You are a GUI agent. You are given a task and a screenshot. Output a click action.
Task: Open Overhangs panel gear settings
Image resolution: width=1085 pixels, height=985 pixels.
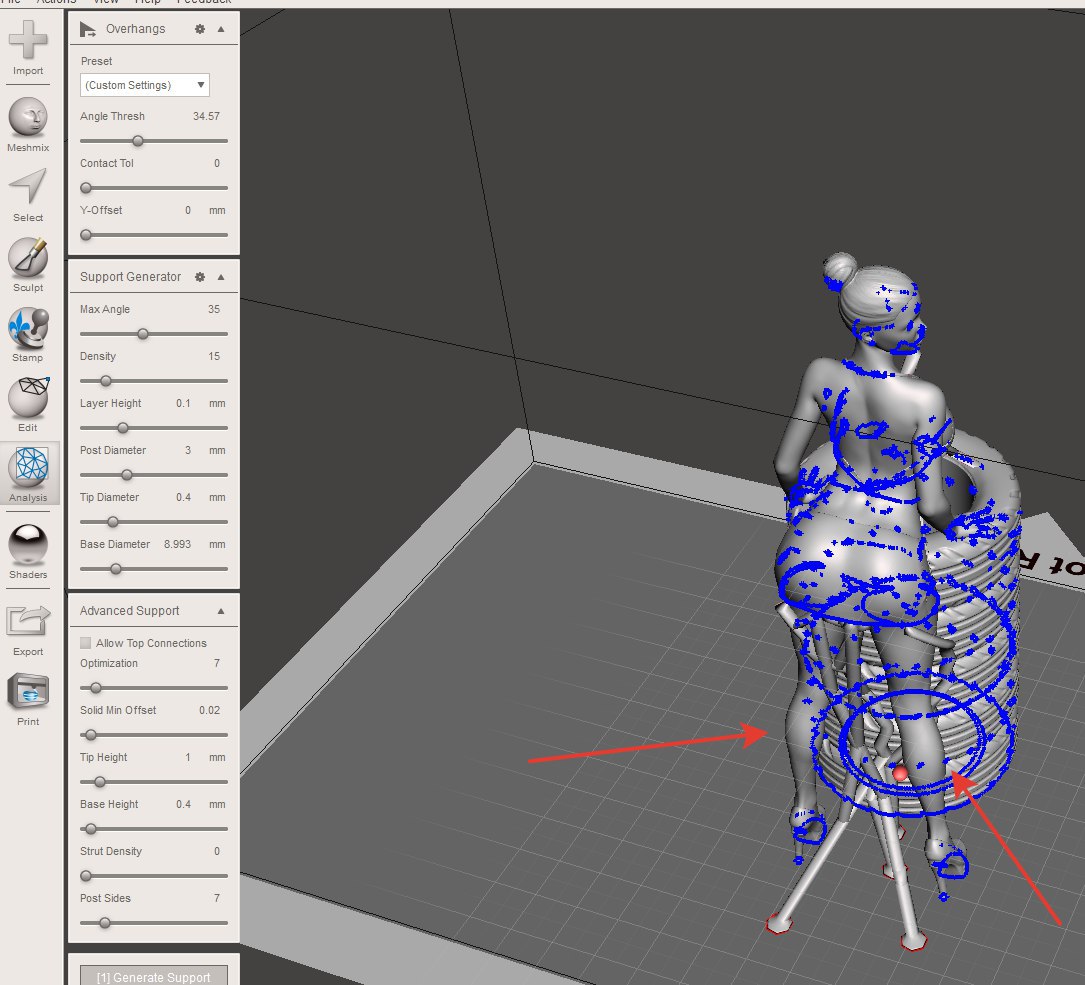point(200,29)
